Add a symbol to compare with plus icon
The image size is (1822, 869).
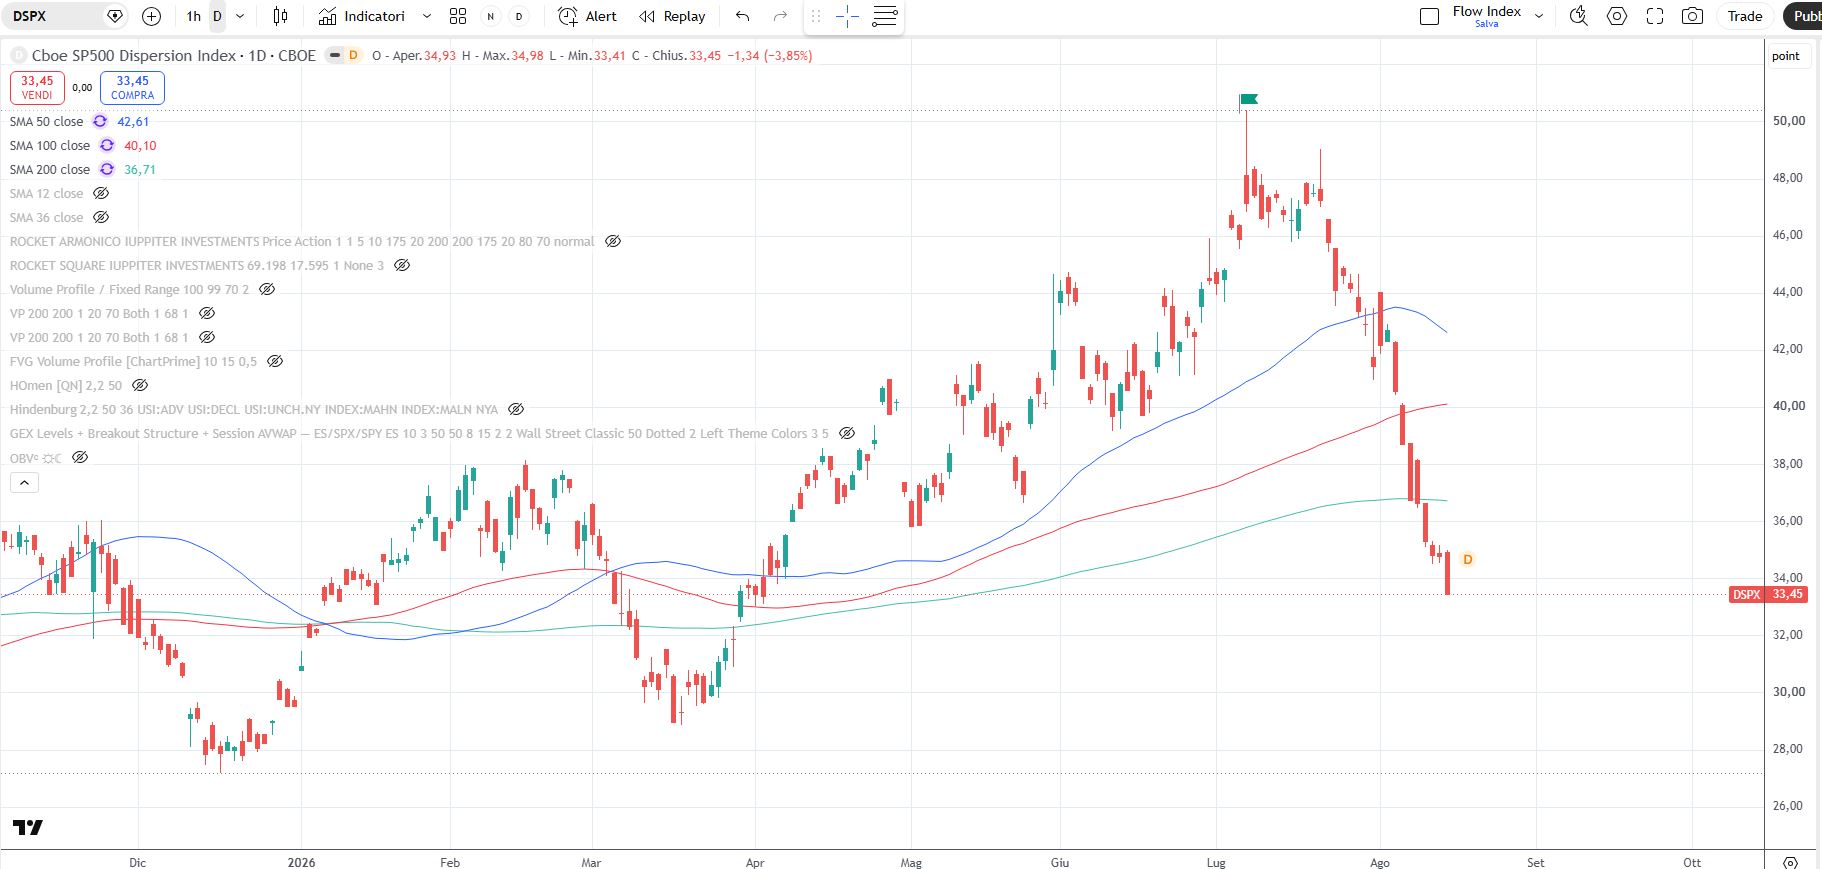coord(152,16)
